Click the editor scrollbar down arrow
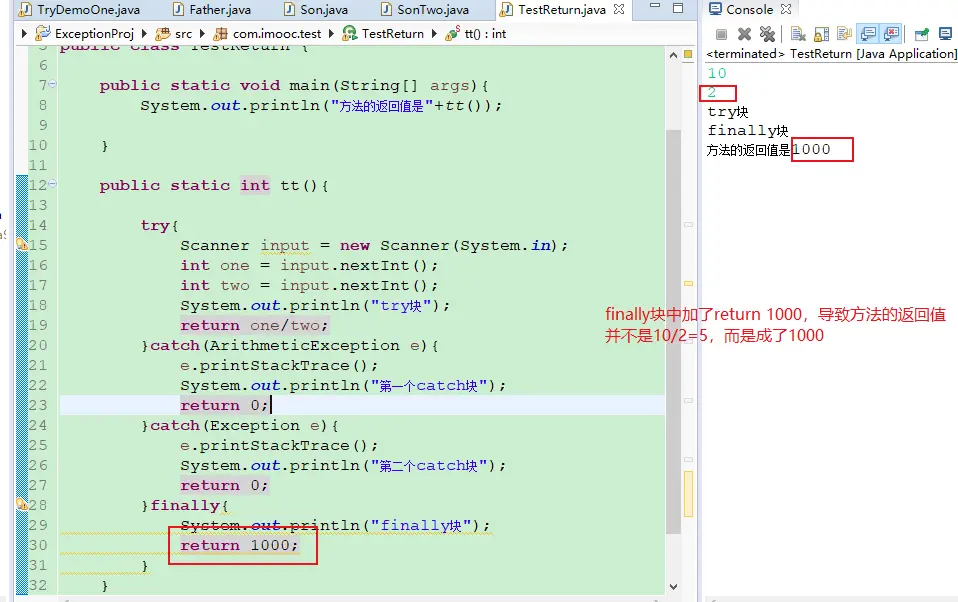958x602 pixels. click(673, 586)
